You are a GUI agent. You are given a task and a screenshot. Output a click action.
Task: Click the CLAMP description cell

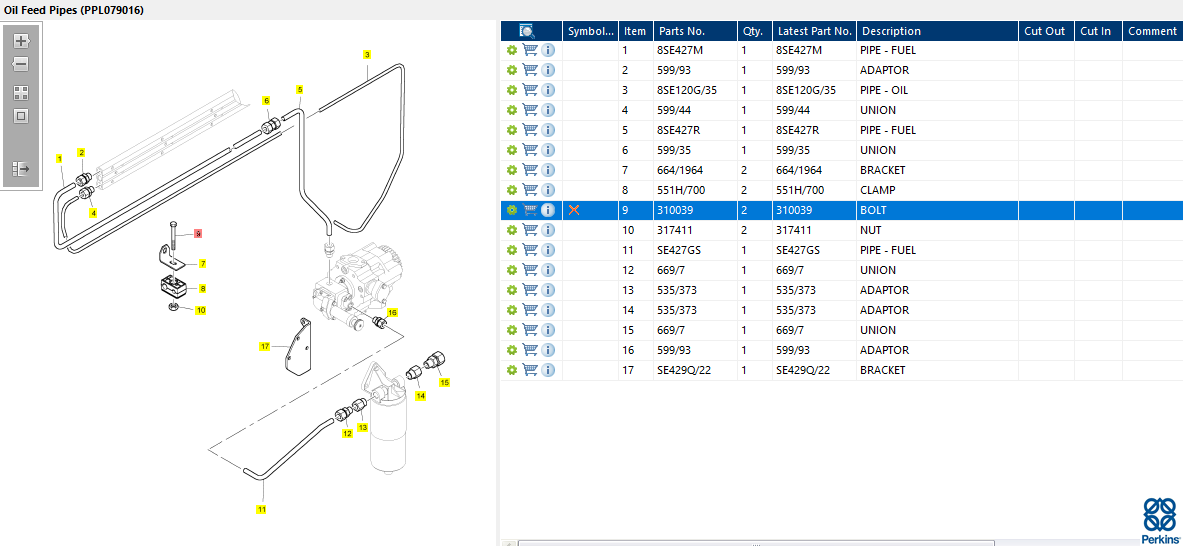(937, 190)
